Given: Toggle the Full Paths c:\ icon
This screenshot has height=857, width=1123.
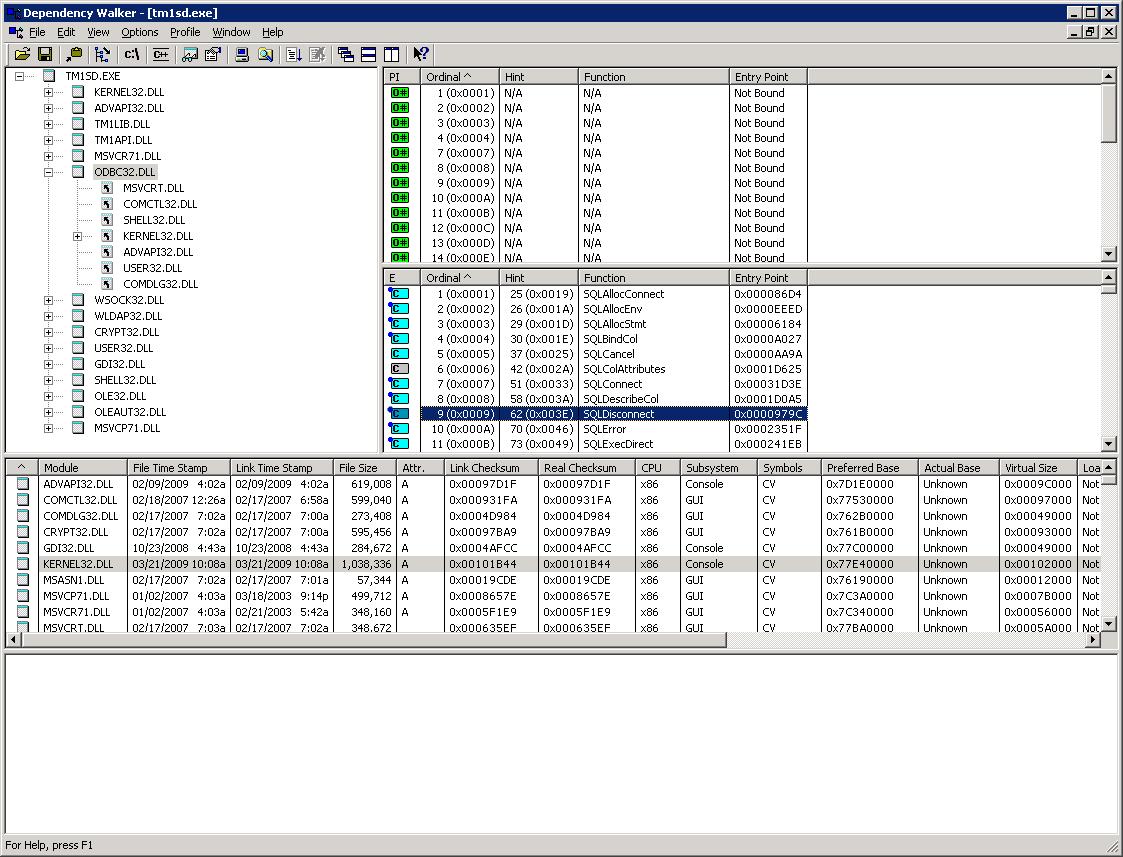Looking at the screenshot, I should [x=132, y=54].
